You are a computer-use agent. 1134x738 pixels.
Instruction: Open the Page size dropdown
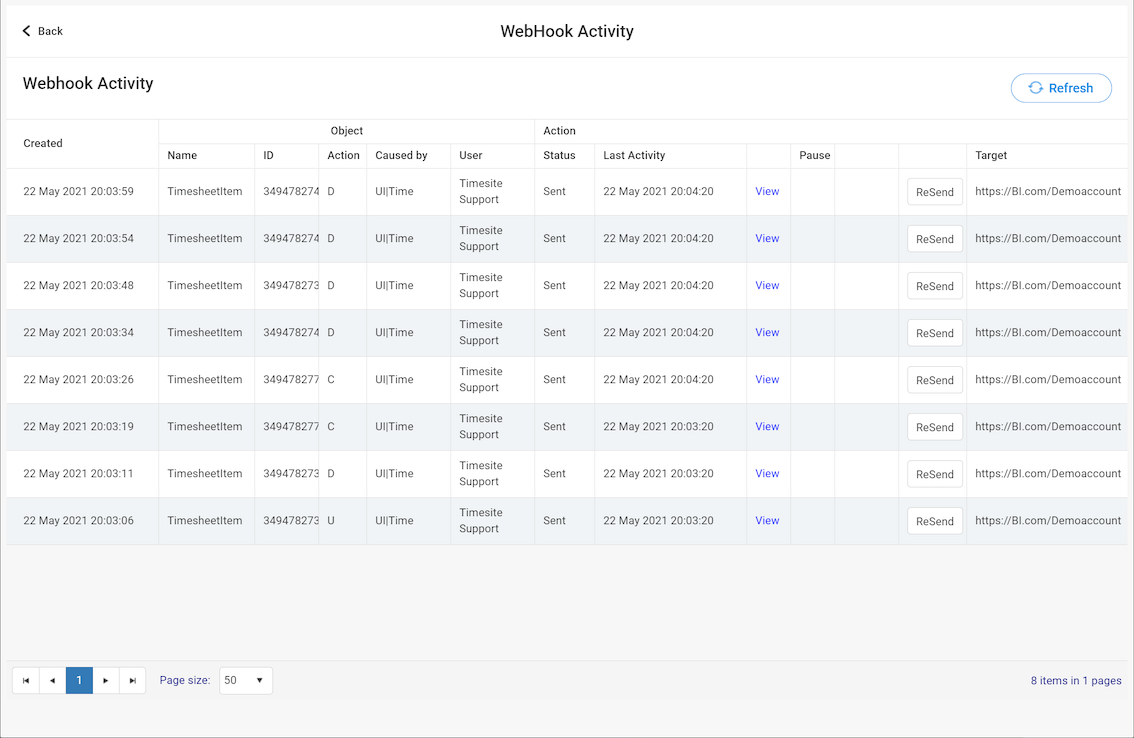click(x=246, y=681)
